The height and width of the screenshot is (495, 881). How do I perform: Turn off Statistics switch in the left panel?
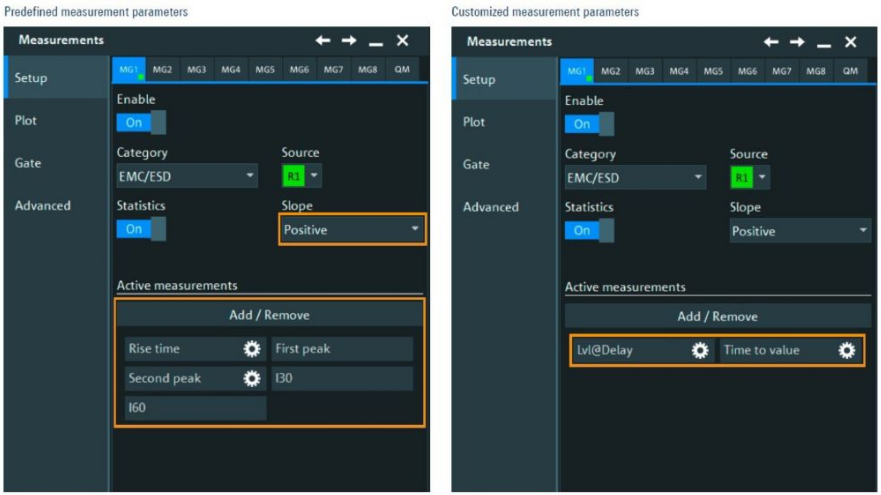(x=141, y=228)
